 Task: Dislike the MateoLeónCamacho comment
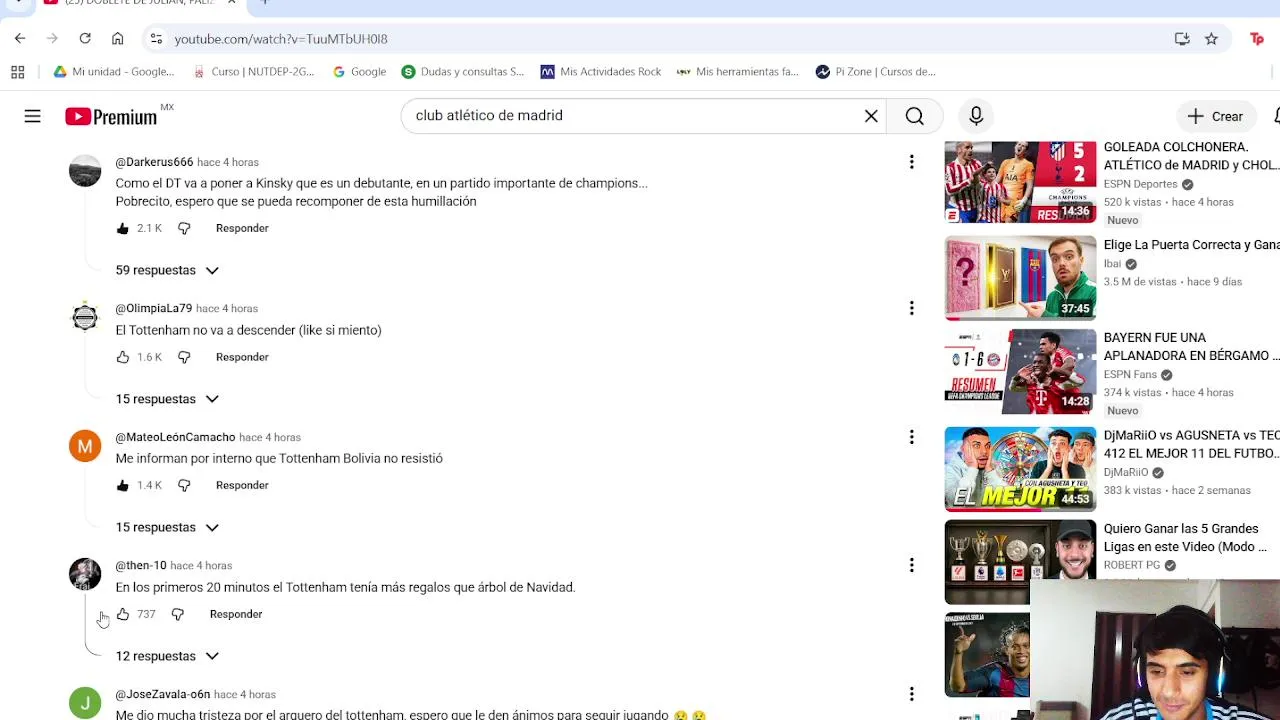pyautogui.click(x=184, y=485)
